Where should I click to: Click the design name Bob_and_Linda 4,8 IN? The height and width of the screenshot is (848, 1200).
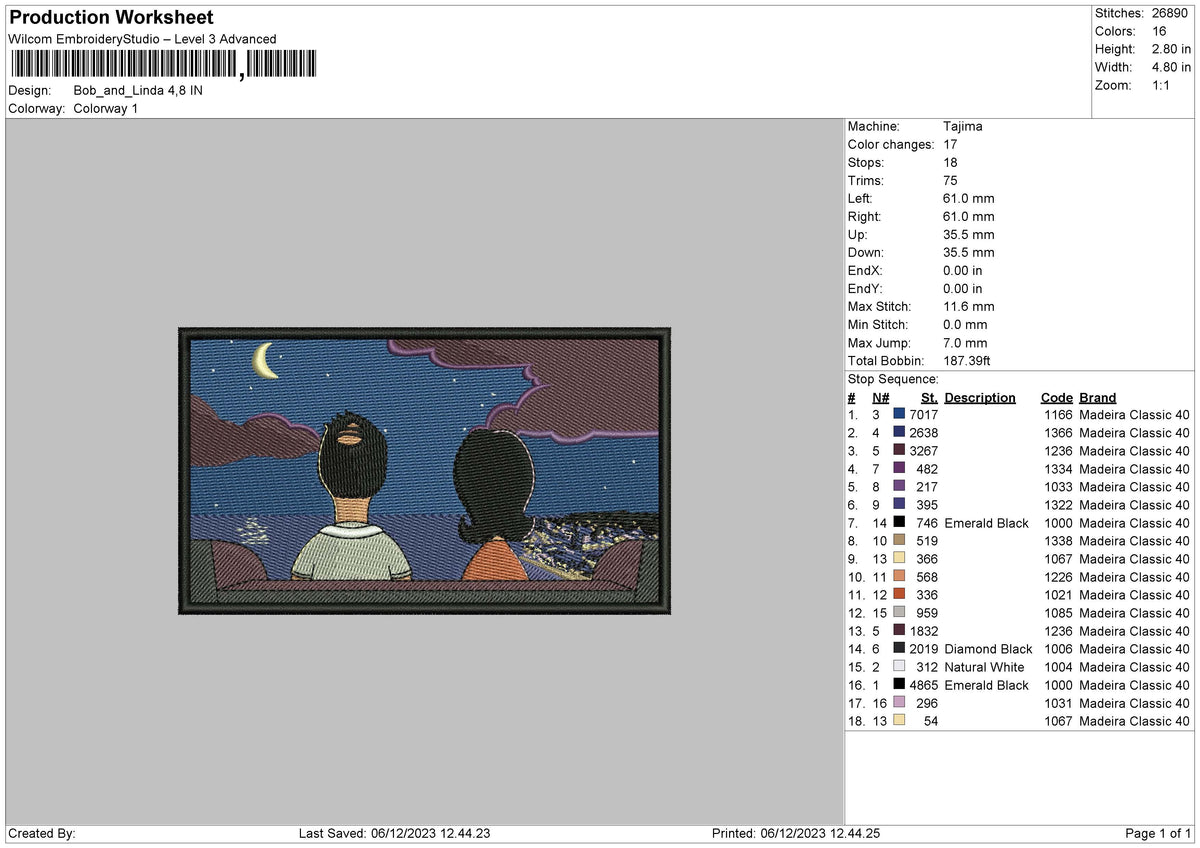tap(138, 90)
